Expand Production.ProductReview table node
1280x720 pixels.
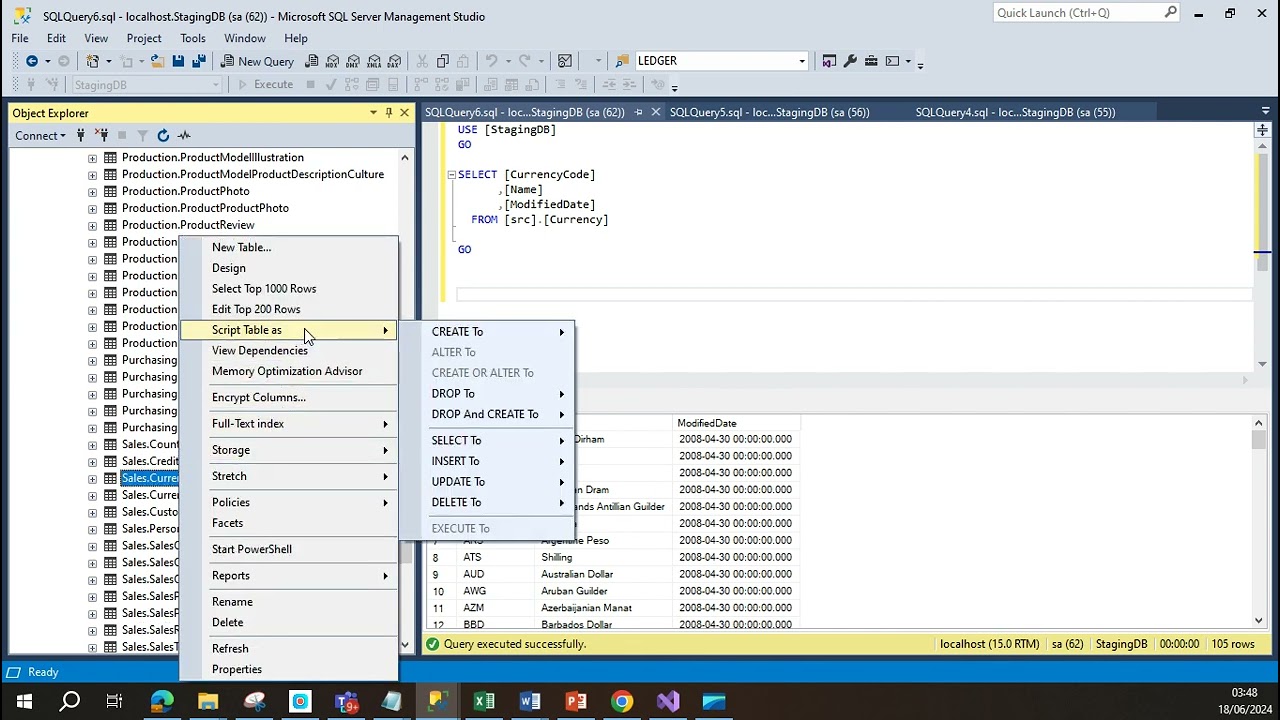tap(92, 226)
